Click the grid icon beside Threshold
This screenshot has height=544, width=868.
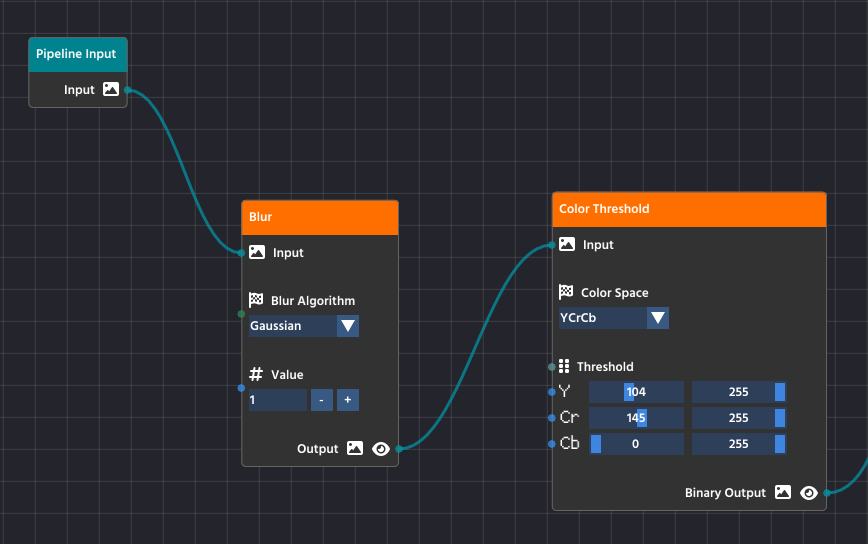pos(564,366)
